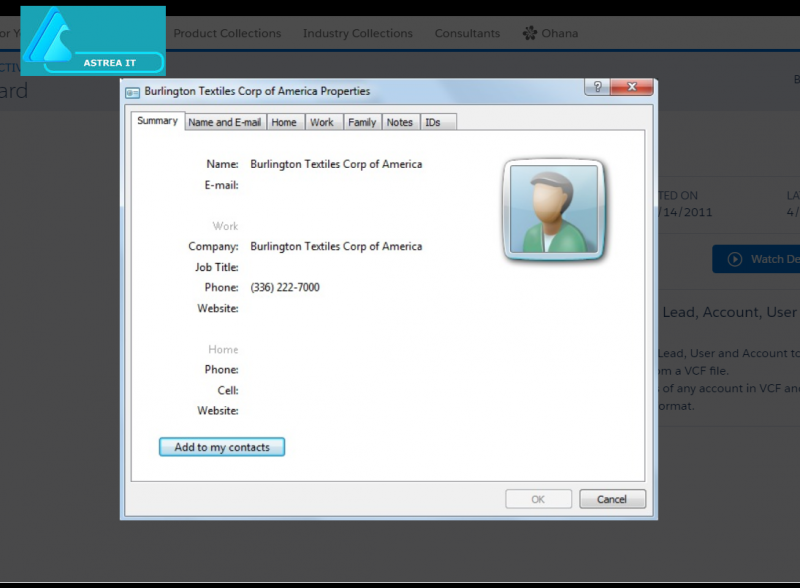800x588 pixels.
Task: Click the greyed OK button
Action: 538,499
